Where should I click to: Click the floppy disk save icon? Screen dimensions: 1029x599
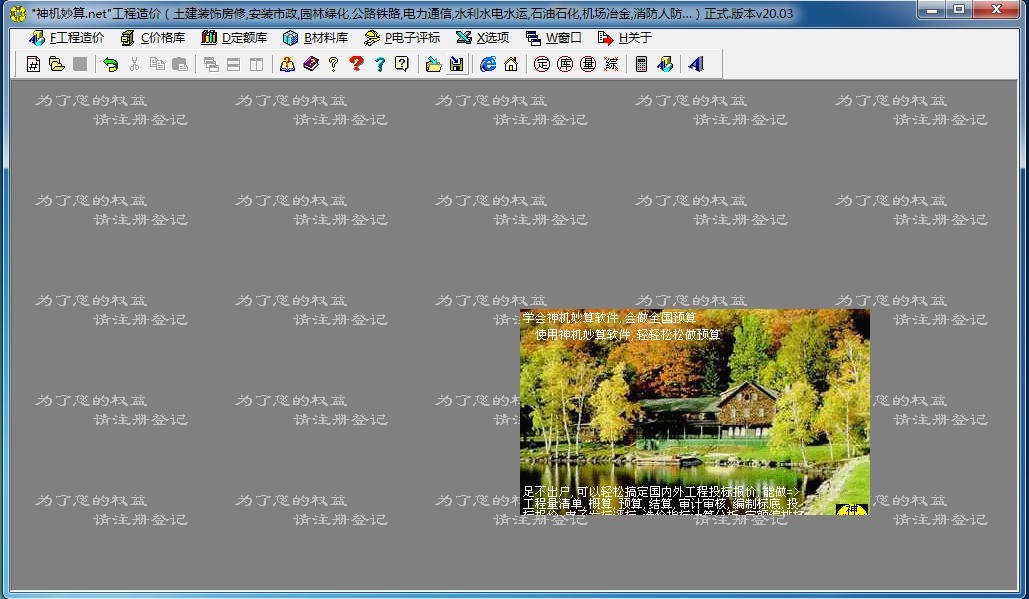tap(457, 64)
